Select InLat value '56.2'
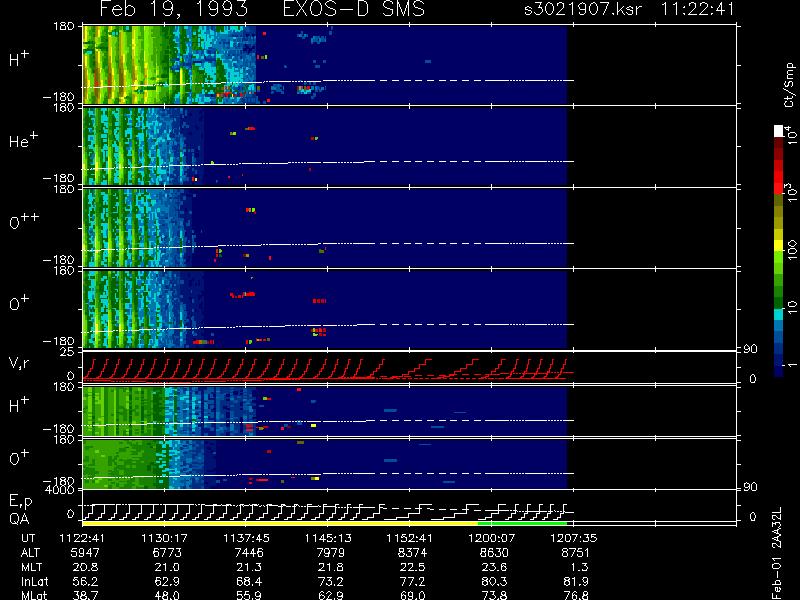The width and height of the screenshot is (800, 600). click(x=86, y=582)
